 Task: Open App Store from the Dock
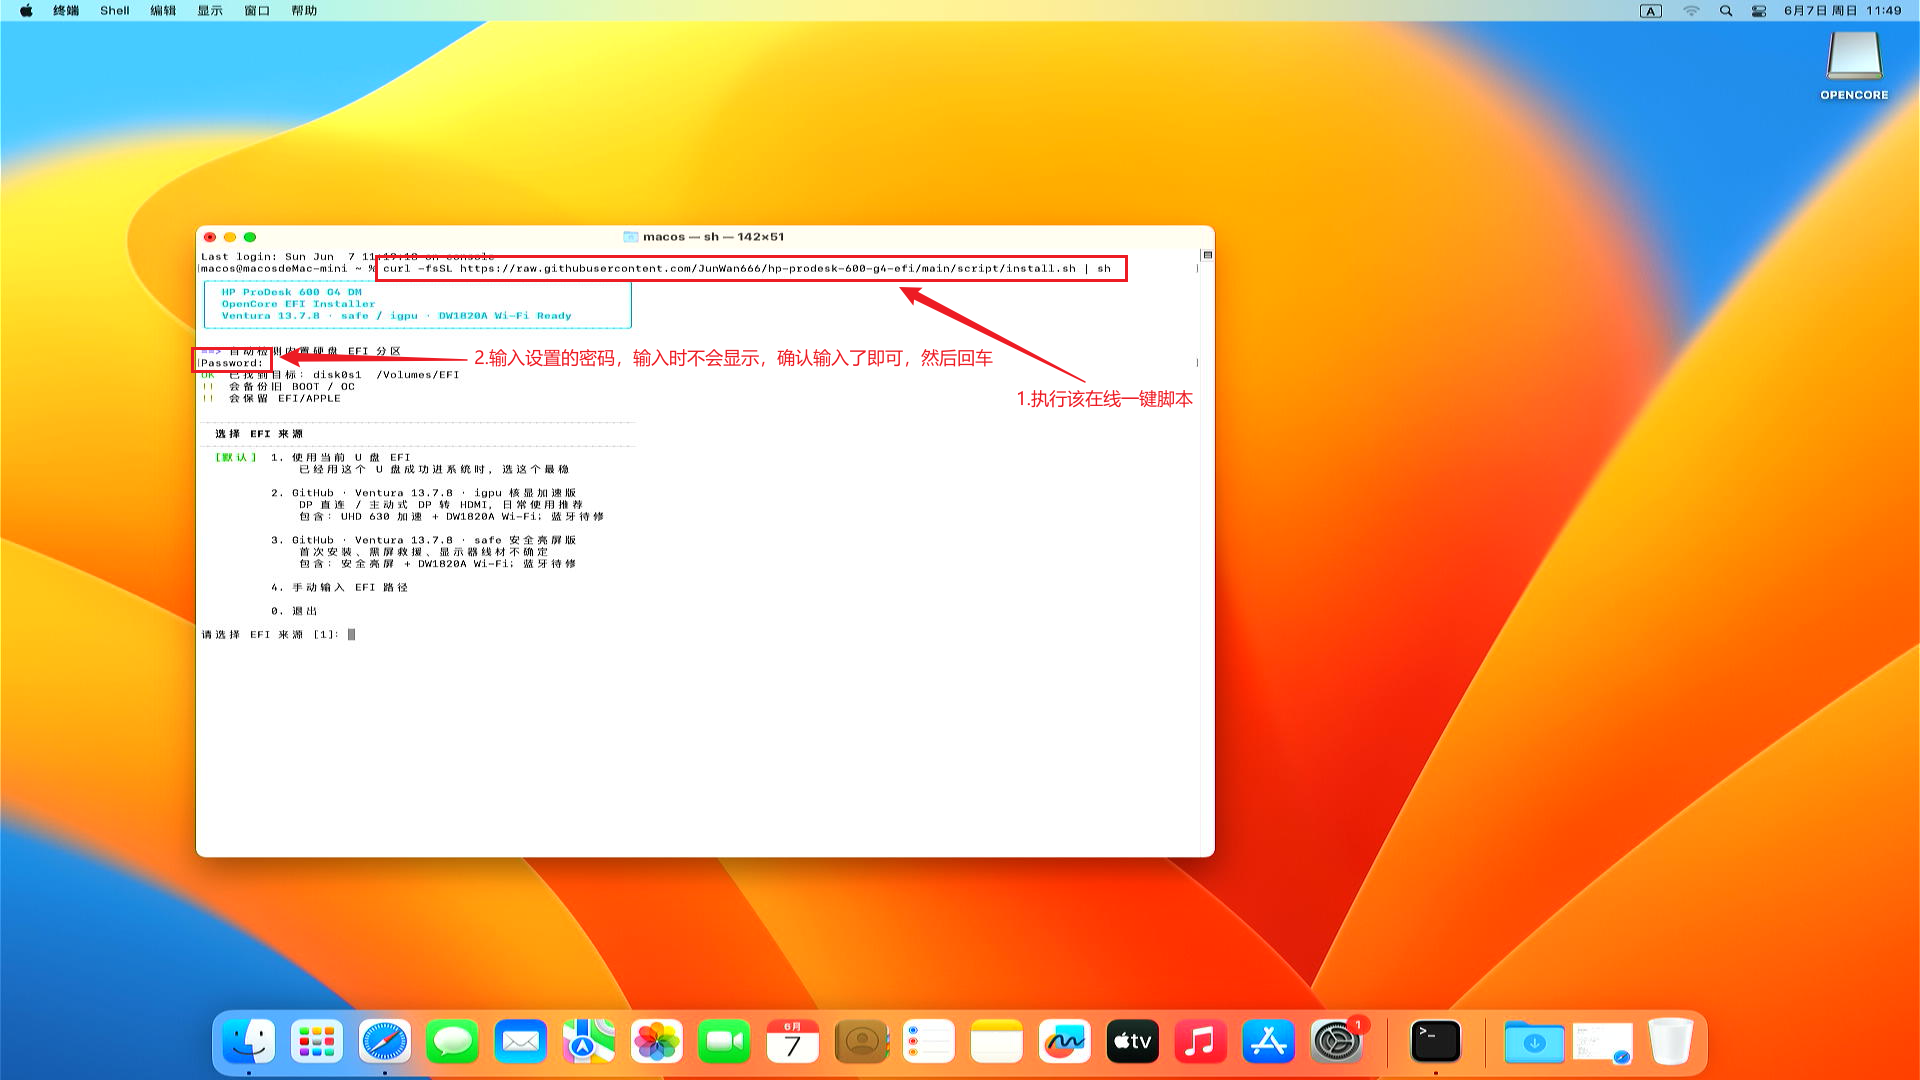point(1268,1042)
